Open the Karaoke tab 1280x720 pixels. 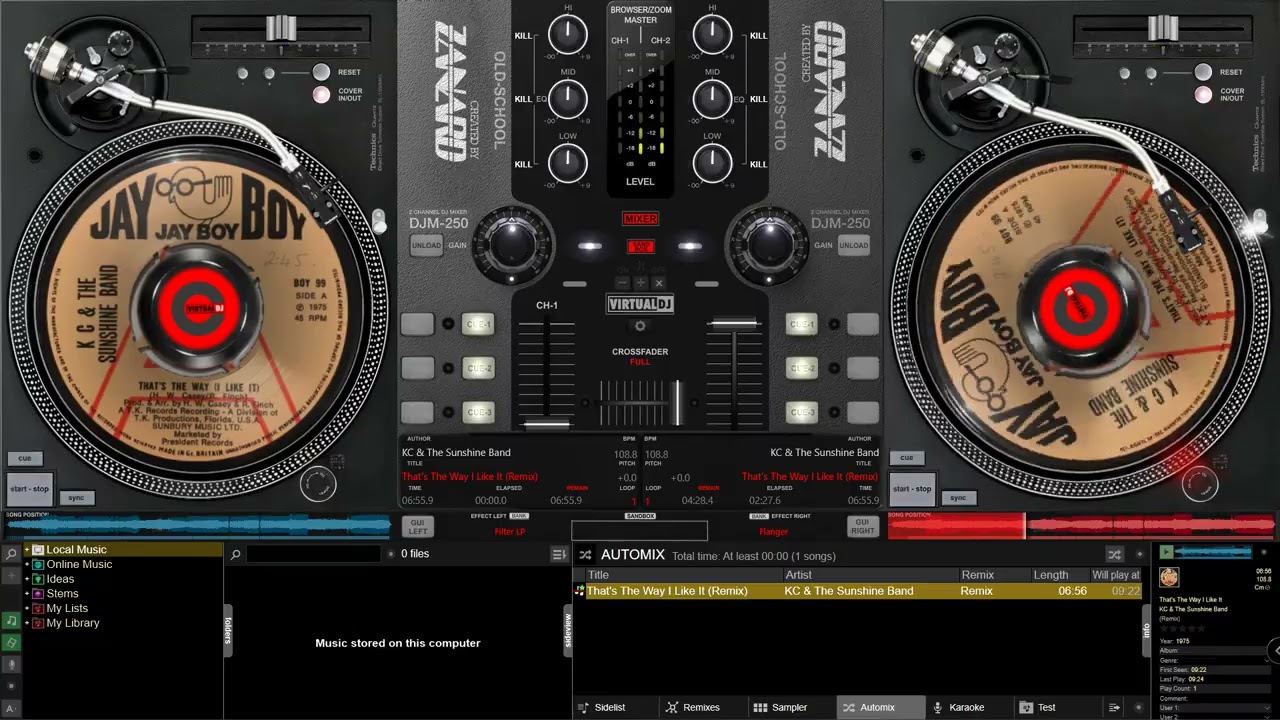pyautogui.click(x=969, y=708)
